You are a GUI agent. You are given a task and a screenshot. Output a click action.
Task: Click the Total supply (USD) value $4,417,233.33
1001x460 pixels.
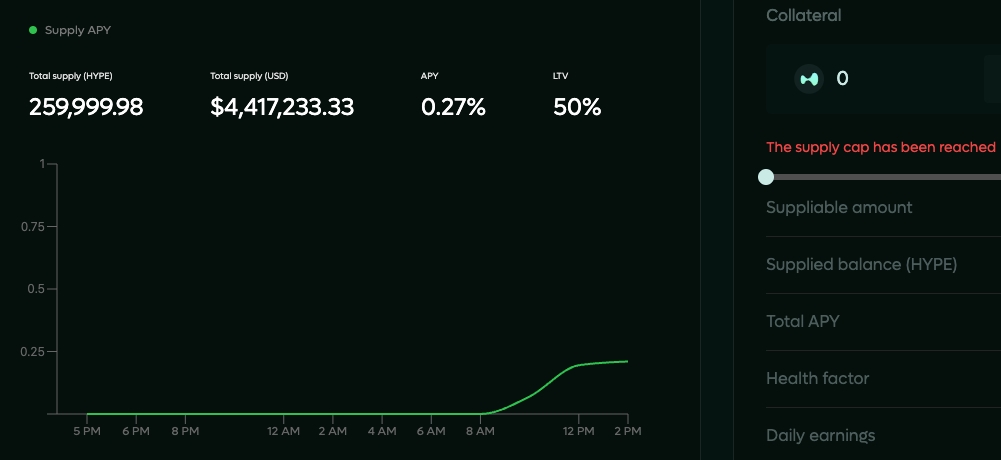(282, 107)
